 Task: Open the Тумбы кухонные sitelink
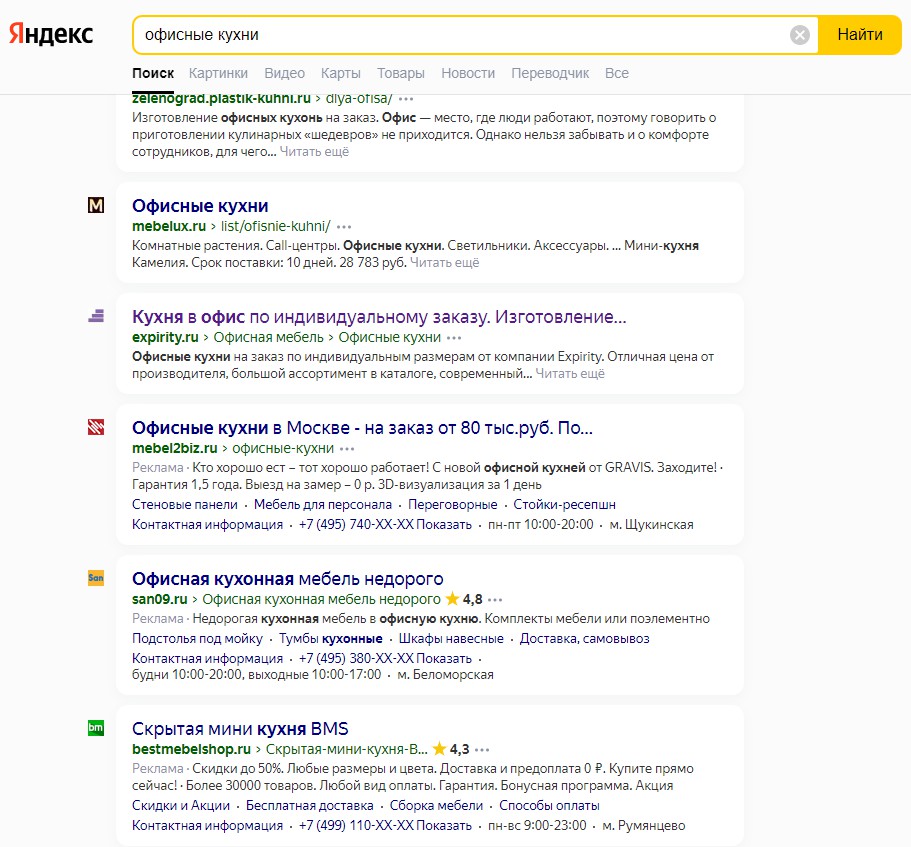331,638
